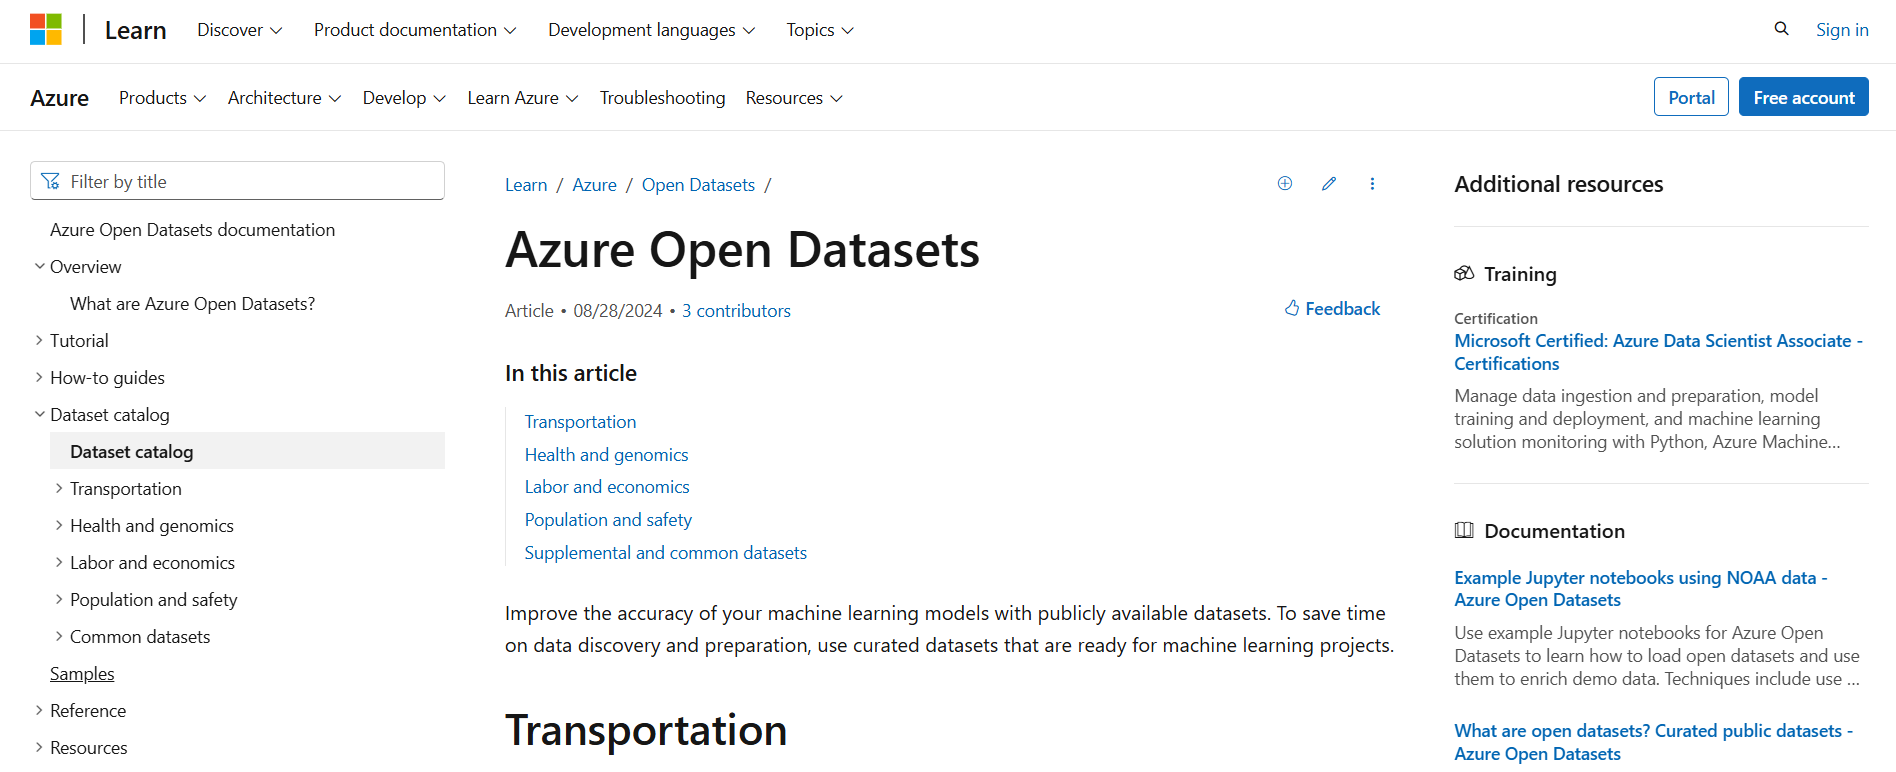
Task: Click the Filter by title input field
Action: [250, 182]
